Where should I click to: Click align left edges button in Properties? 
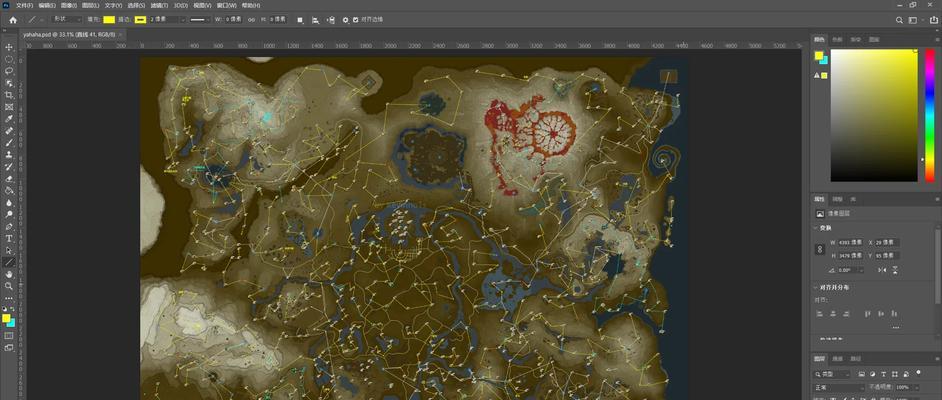coord(820,314)
